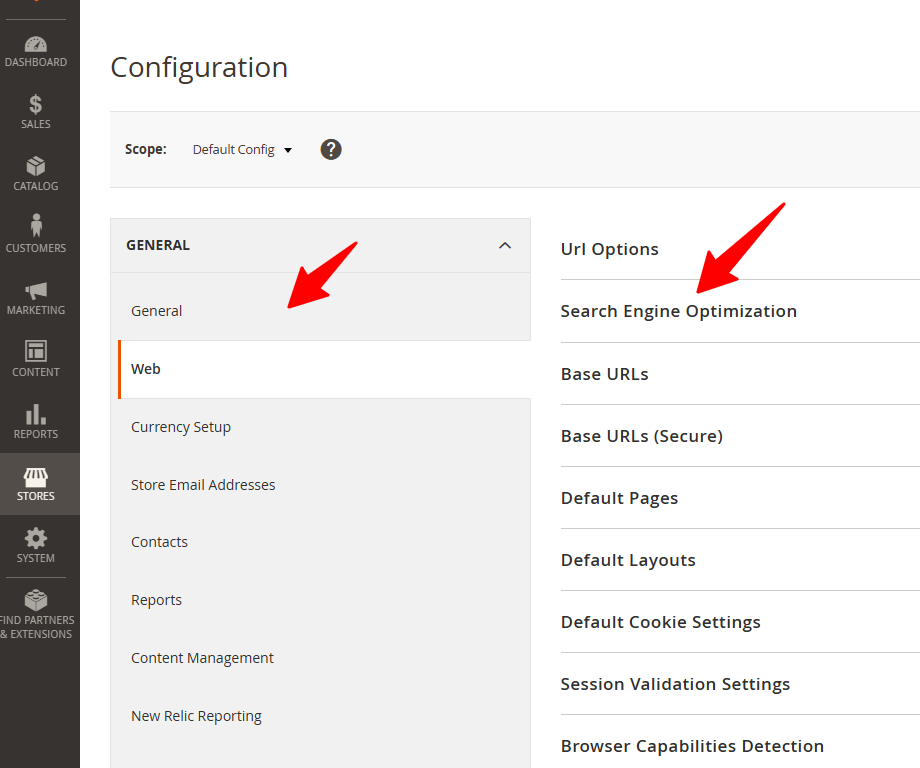Screen dimensions: 920x768
Task: Click Find Partners & Extensions icon
Action: pos(36,601)
